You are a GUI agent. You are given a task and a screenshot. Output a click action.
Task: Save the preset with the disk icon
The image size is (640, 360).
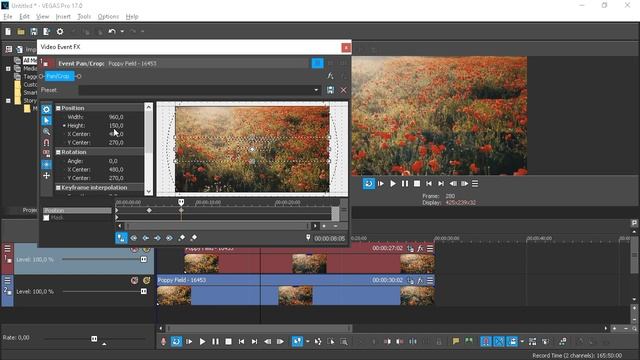(330, 90)
